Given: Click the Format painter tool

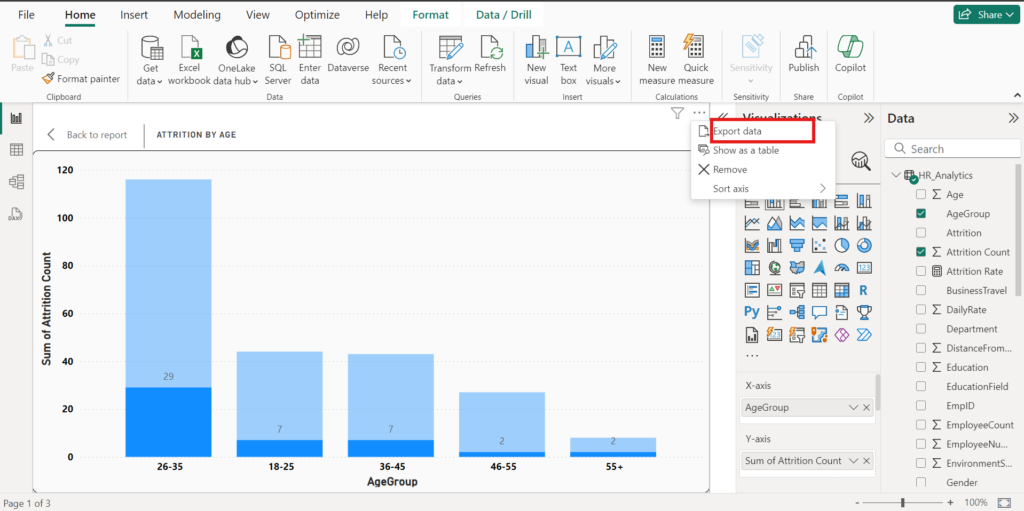Looking at the screenshot, I should (81, 79).
